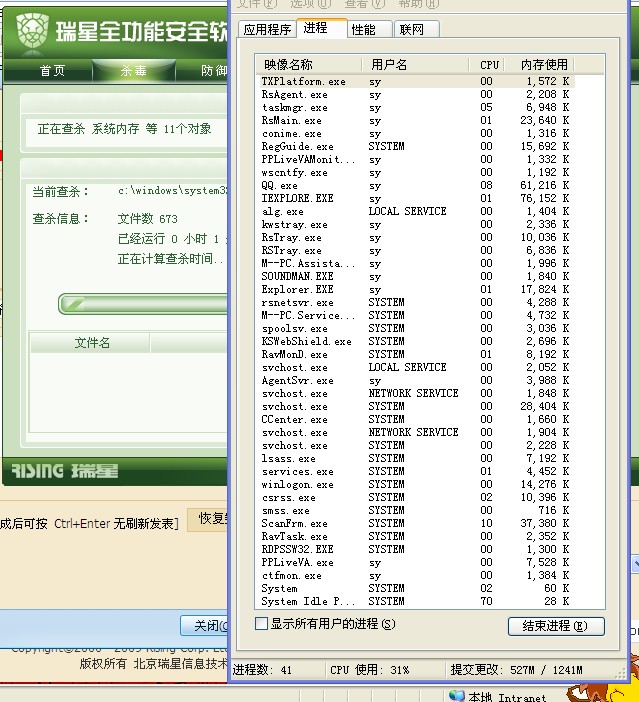Select the M--PC.Assista... process
This screenshot has width=639, height=702.
point(415,263)
